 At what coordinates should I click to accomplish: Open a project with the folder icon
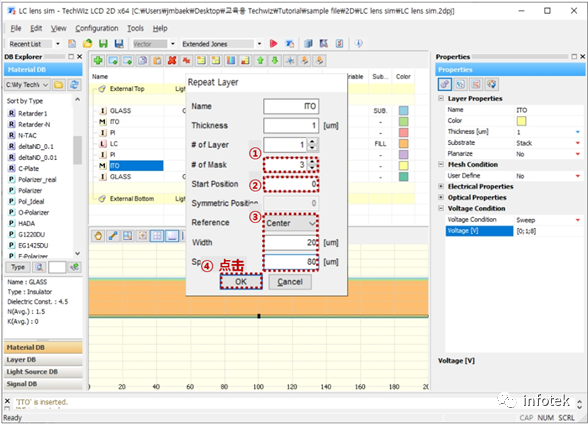87,43
